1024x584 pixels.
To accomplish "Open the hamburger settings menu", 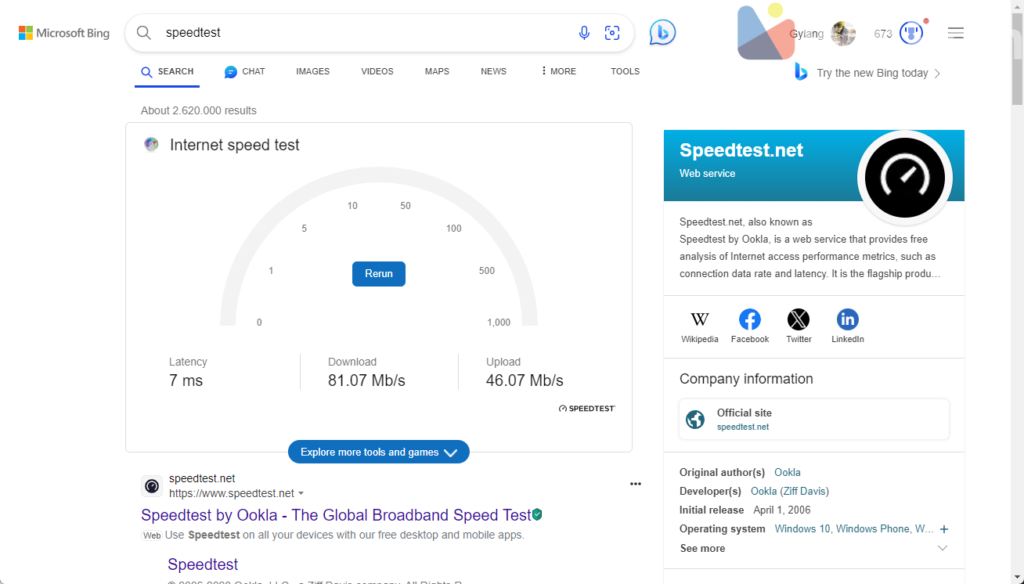I will click(x=955, y=33).
